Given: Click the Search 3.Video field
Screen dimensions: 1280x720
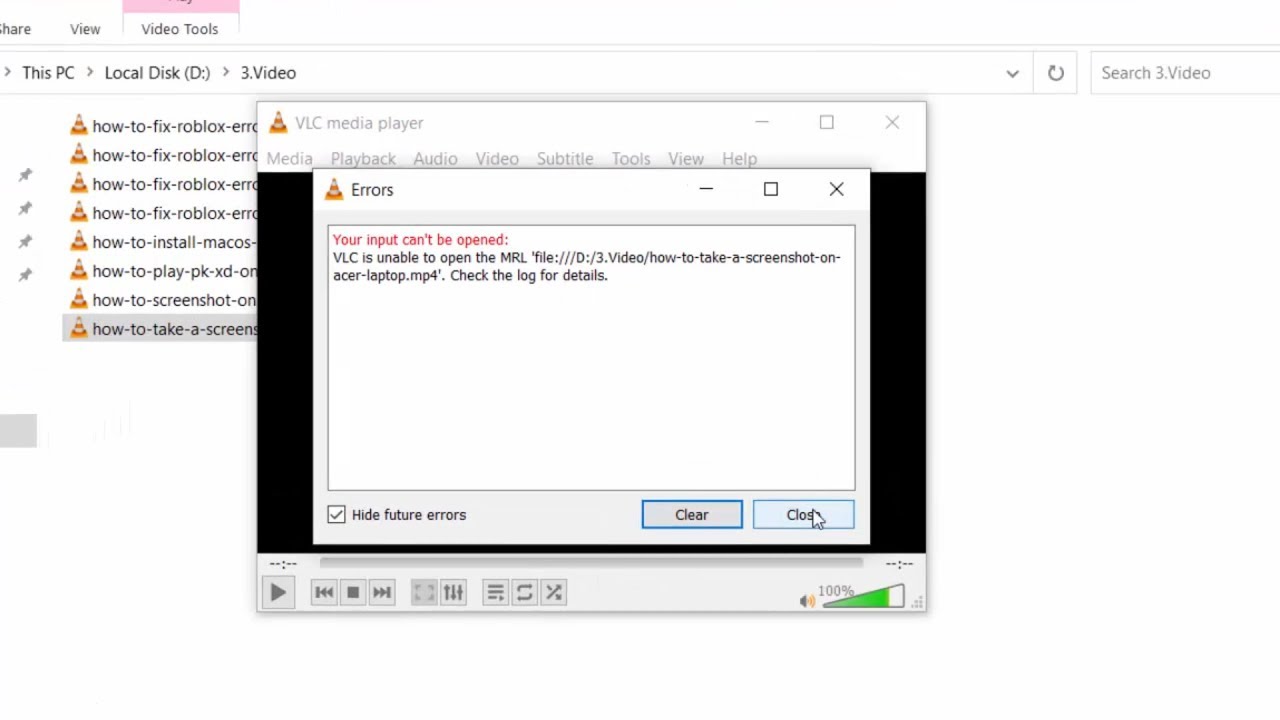Looking at the screenshot, I should pos(1186,73).
